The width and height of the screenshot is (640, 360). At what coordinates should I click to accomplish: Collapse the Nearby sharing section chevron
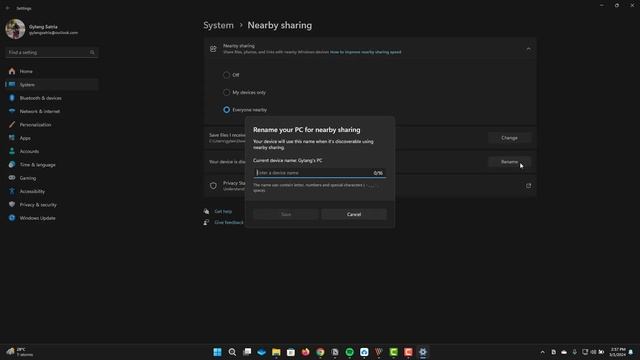[x=529, y=49]
